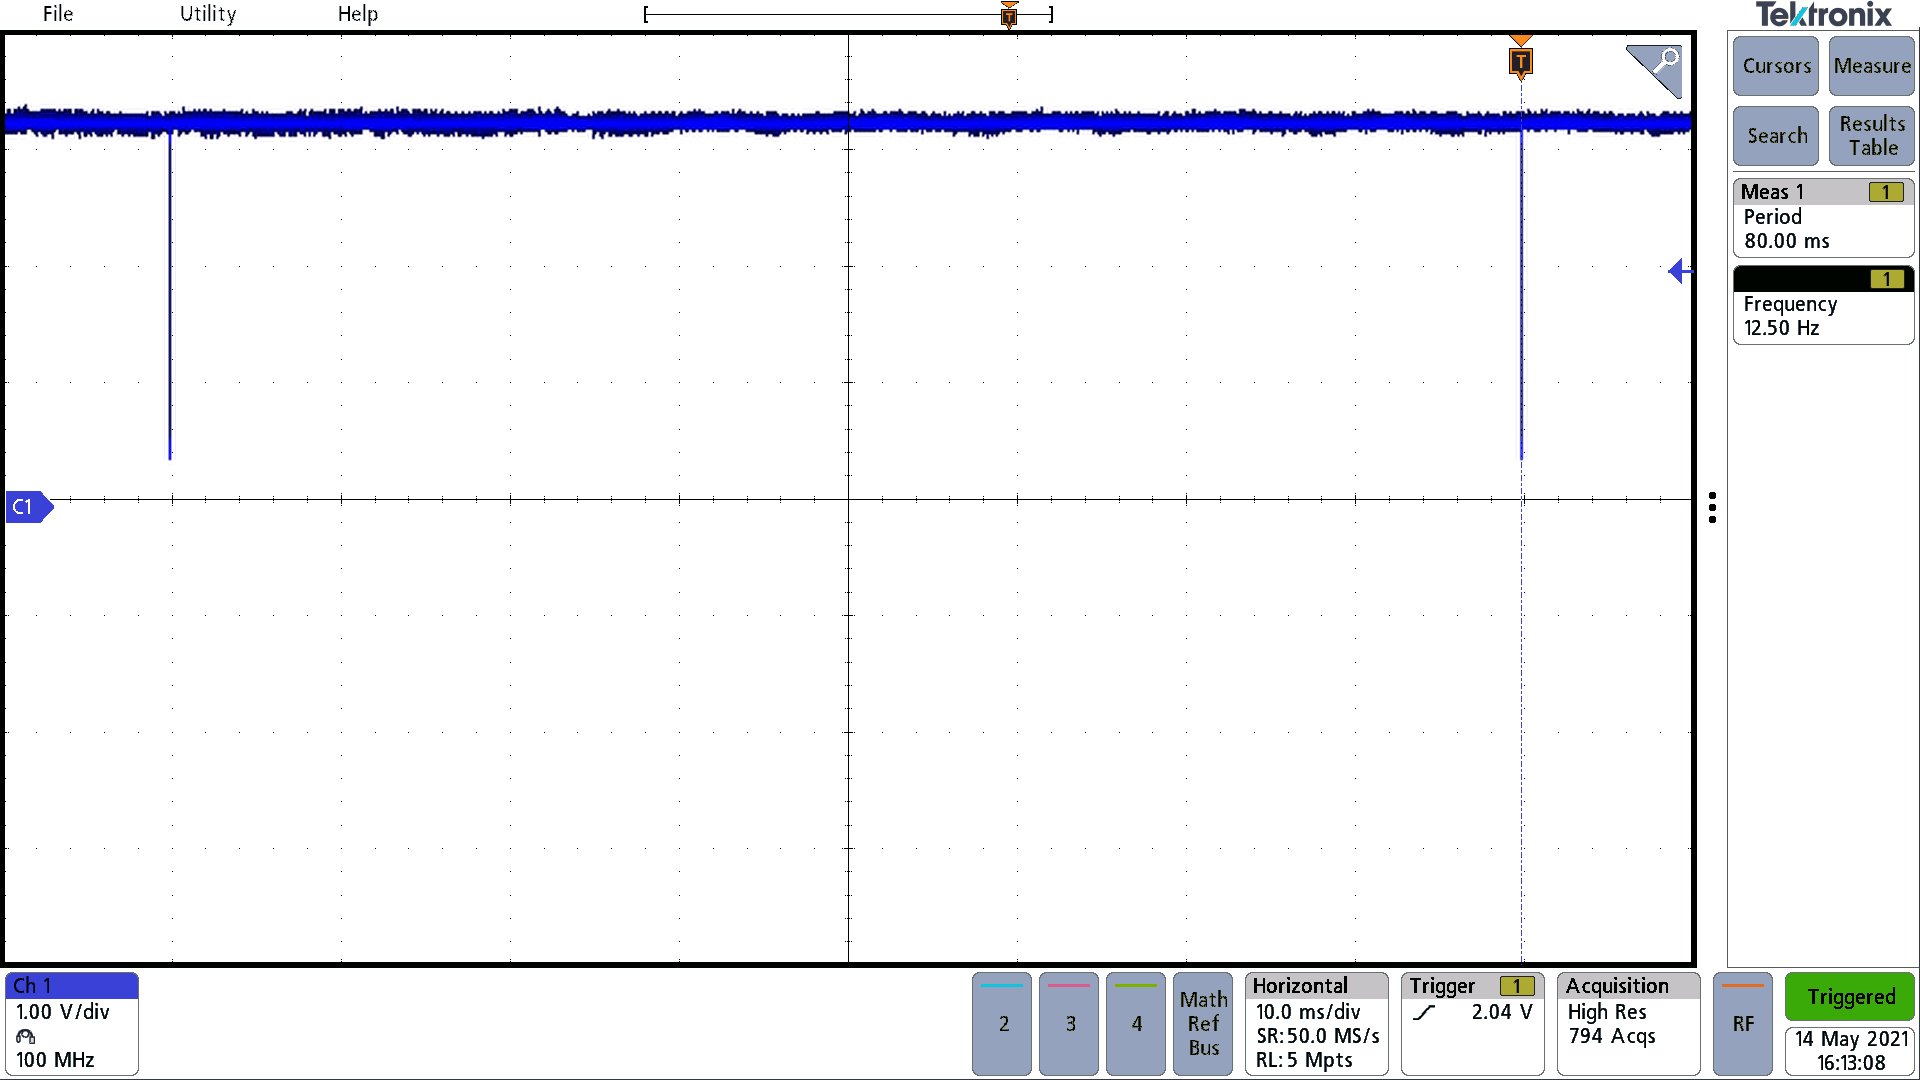Image resolution: width=1920 pixels, height=1080 pixels.
Task: Click the blue trigger level arrow indicator
Action: pyautogui.click(x=1679, y=271)
